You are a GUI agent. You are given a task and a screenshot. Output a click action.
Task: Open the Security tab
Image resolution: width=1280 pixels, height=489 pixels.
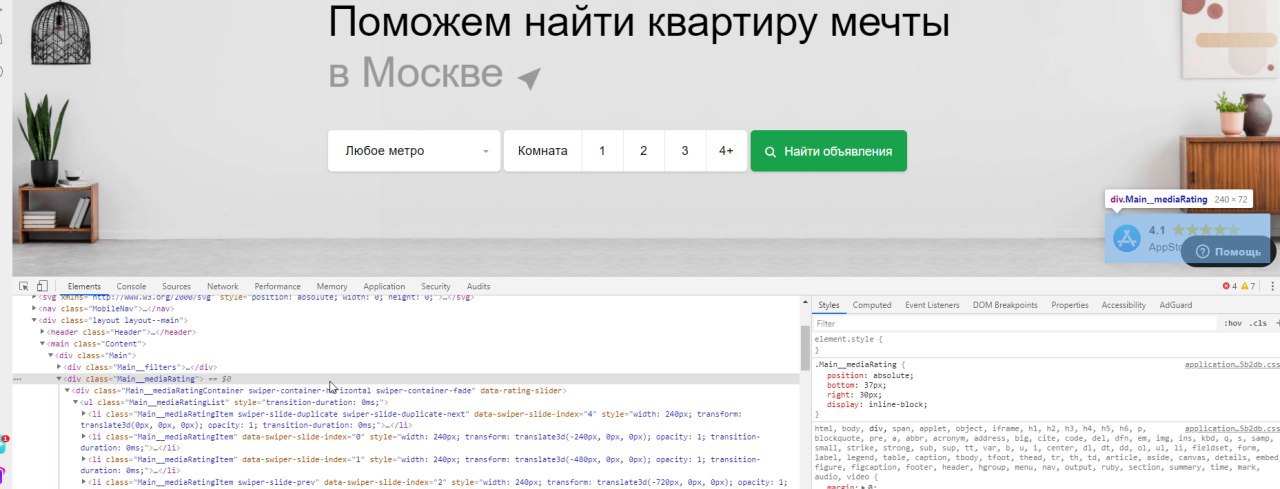(x=436, y=286)
